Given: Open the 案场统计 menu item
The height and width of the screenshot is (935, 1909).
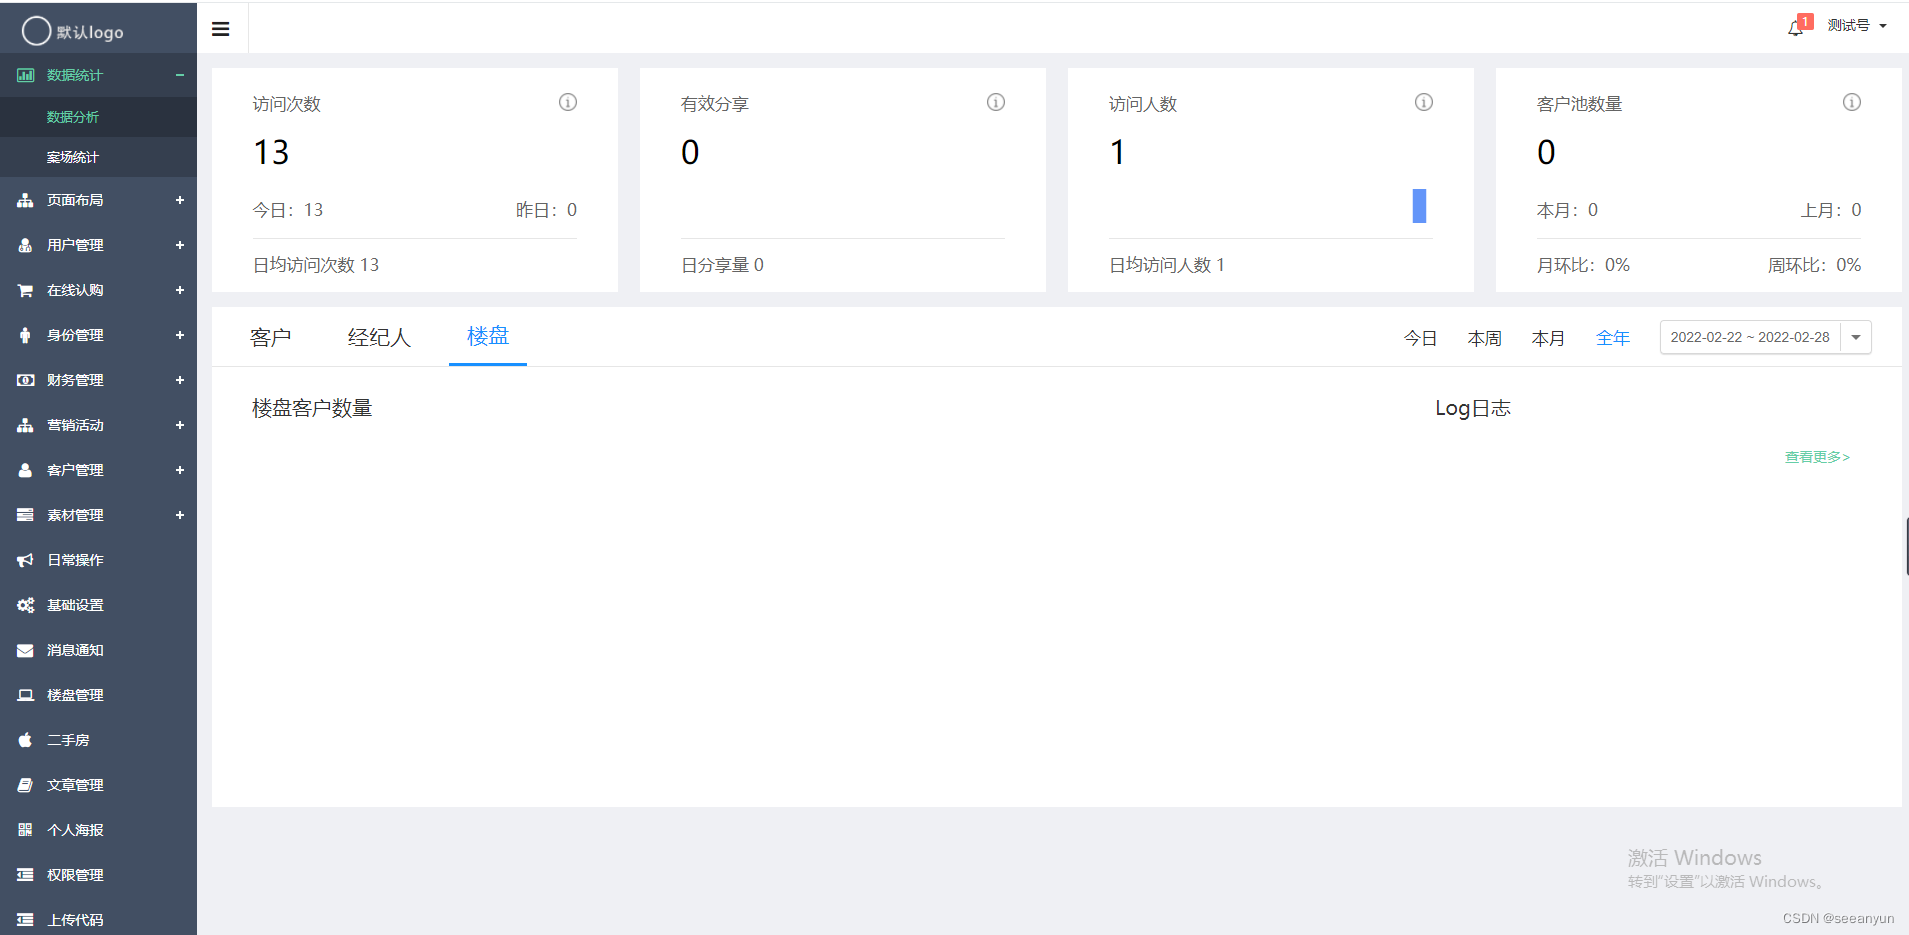Looking at the screenshot, I should pos(71,157).
